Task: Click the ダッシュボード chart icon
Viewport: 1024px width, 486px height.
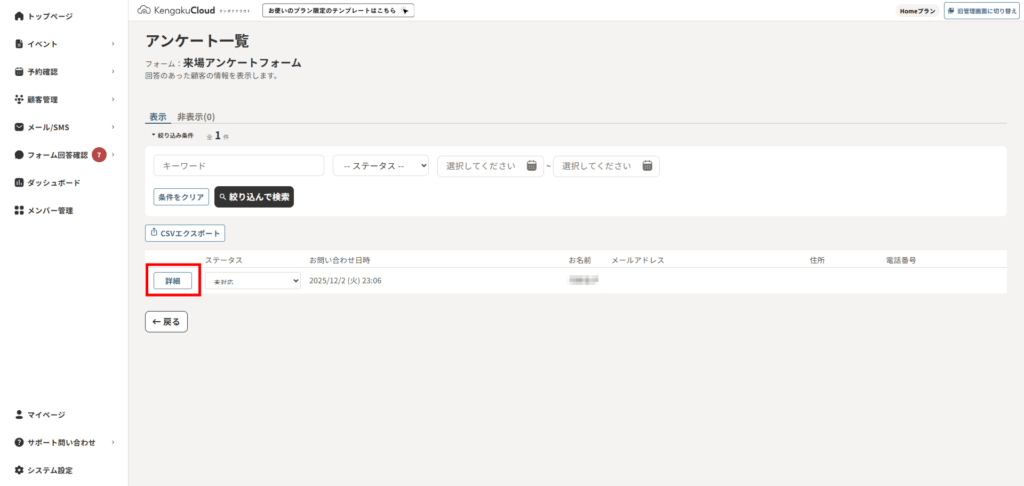Action: click(x=19, y=183)
